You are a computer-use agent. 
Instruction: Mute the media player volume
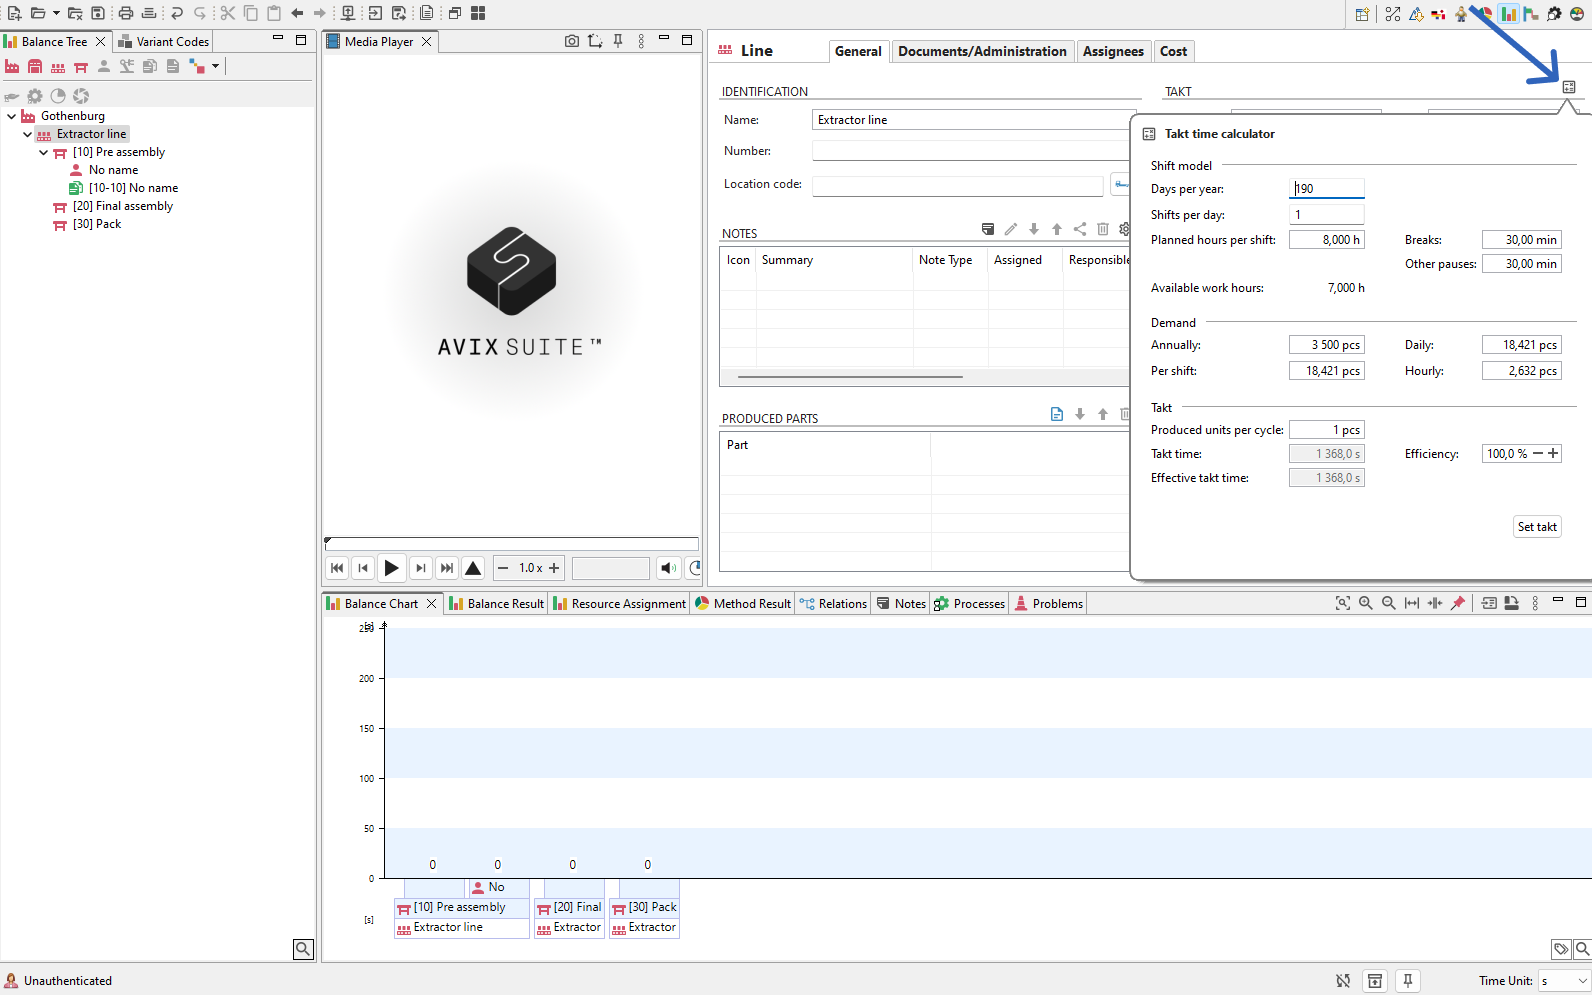(x=668, y=568)
